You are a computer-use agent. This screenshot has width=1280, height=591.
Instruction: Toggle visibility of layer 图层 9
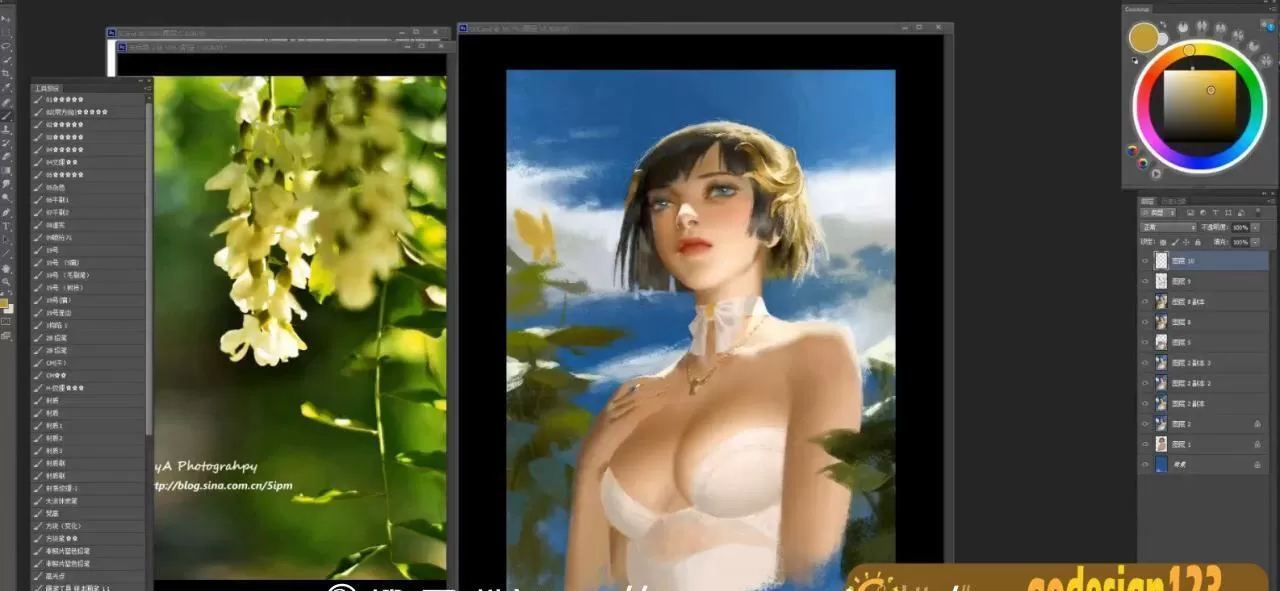click(x=1145, y=281)
